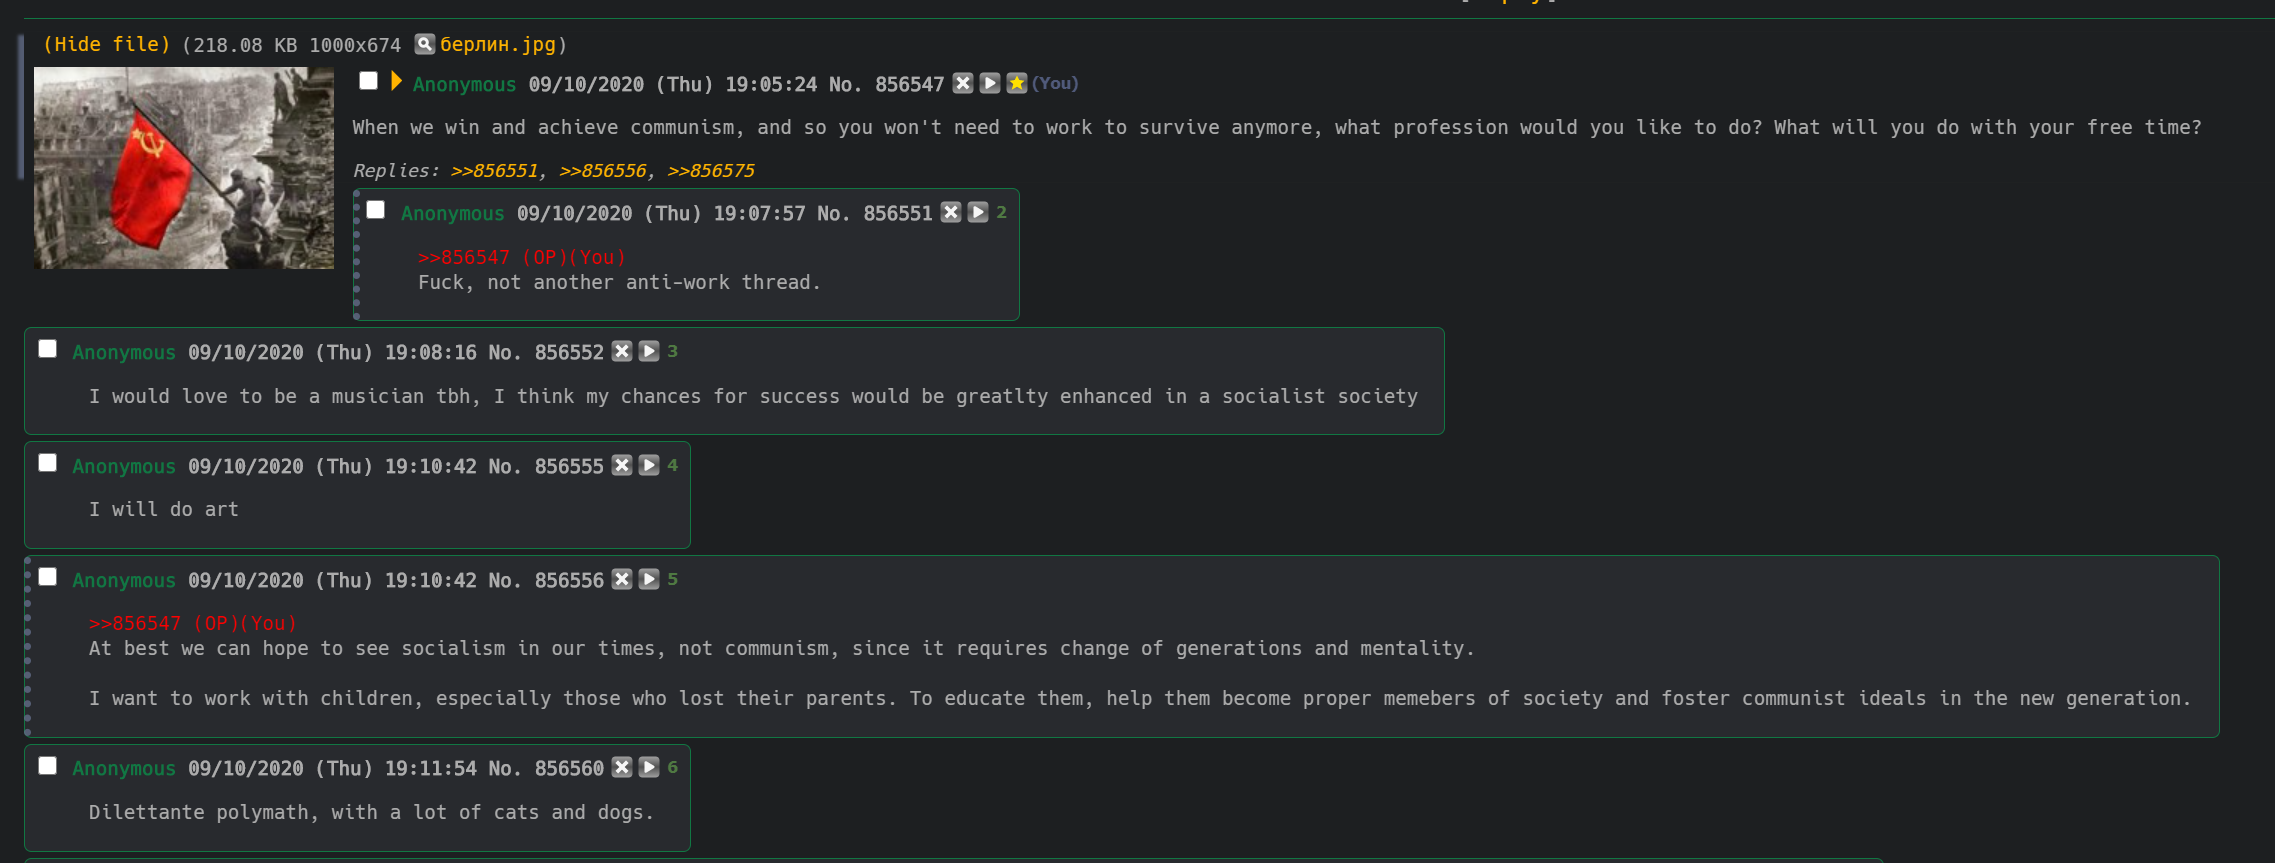This screenshot has width=2275, height=863.
Task: Open the берлин.jpg filename link
Action: coord(498,44)
